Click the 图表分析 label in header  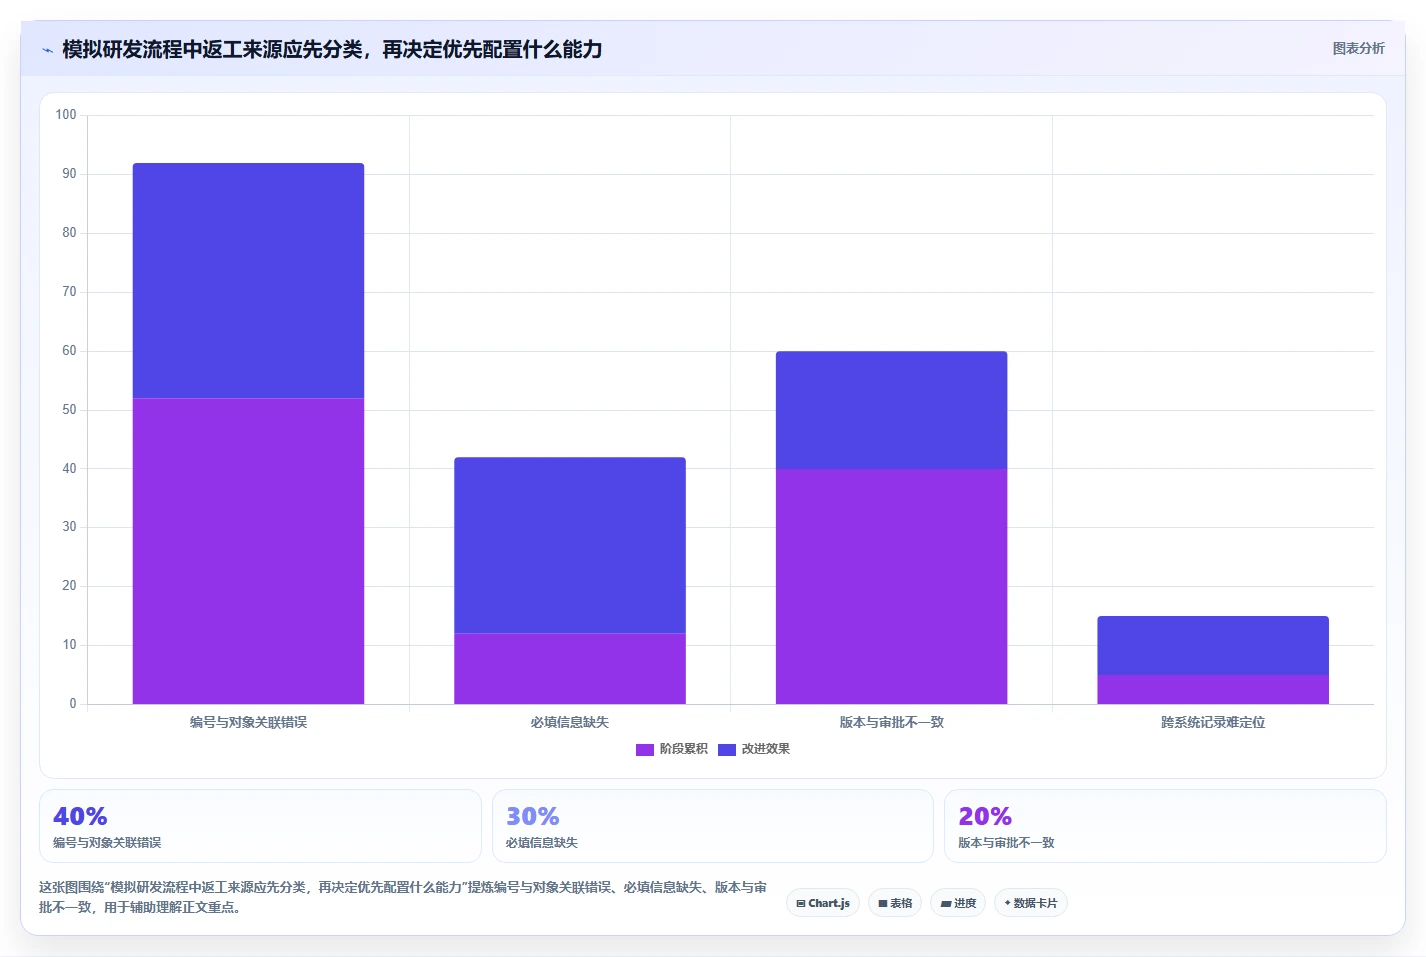pos(1358,48)
